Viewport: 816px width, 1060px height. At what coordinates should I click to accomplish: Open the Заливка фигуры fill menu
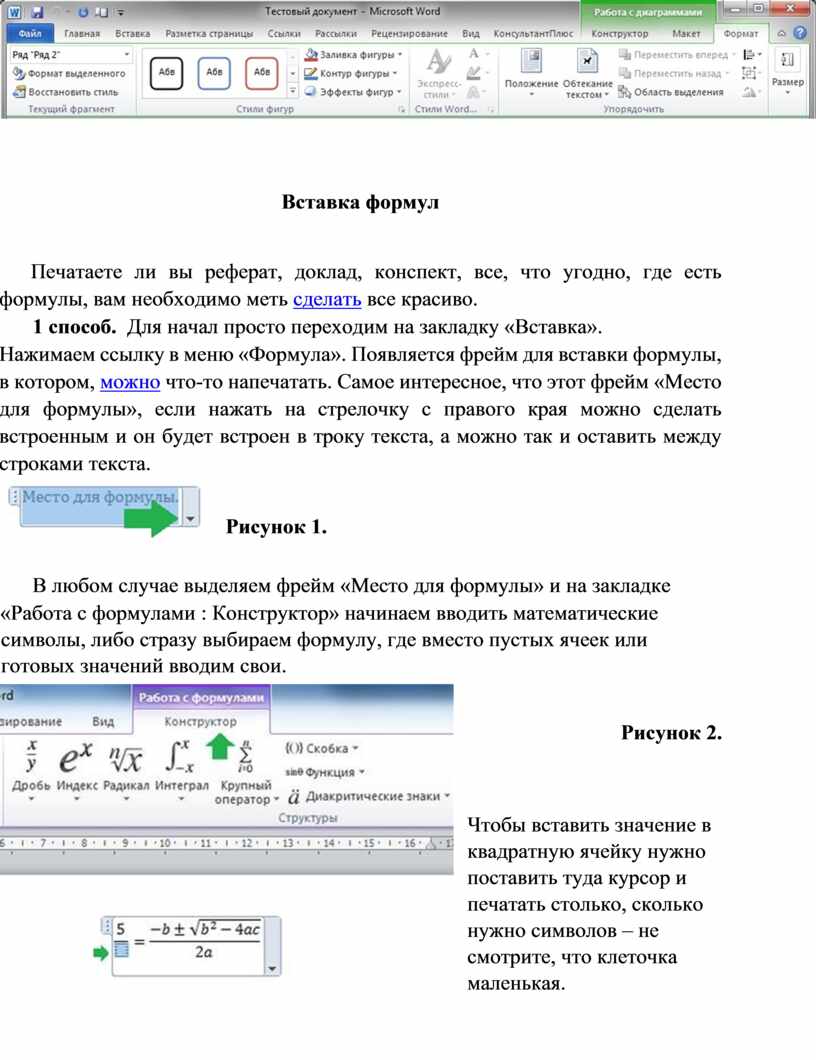[353, 54]
